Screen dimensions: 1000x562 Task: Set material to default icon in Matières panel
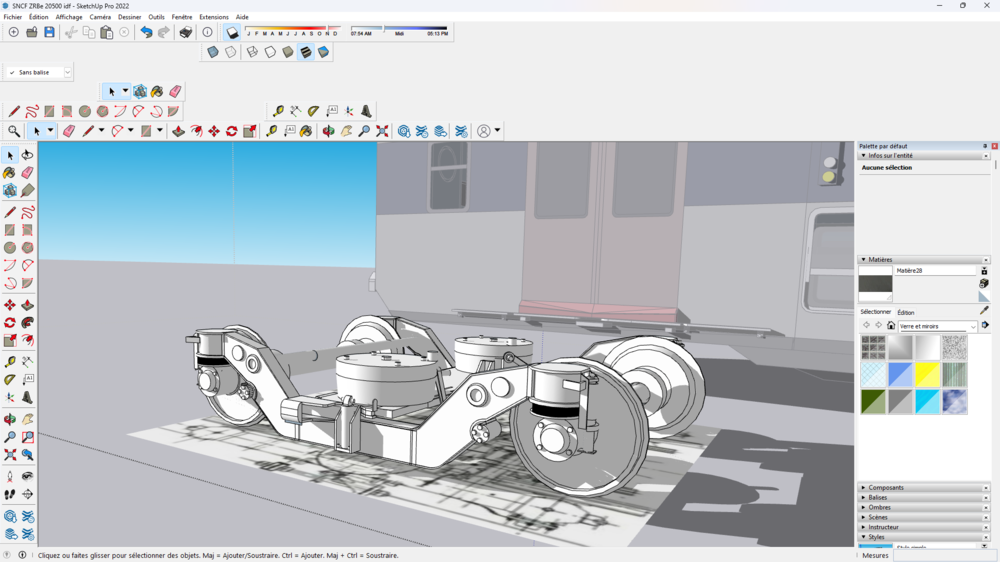984,297
